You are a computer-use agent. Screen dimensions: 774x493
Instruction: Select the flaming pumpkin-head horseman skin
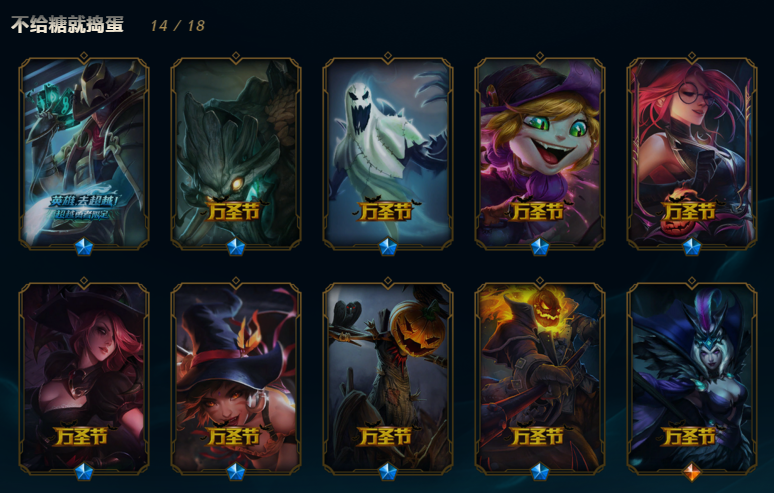click(540, 377)
